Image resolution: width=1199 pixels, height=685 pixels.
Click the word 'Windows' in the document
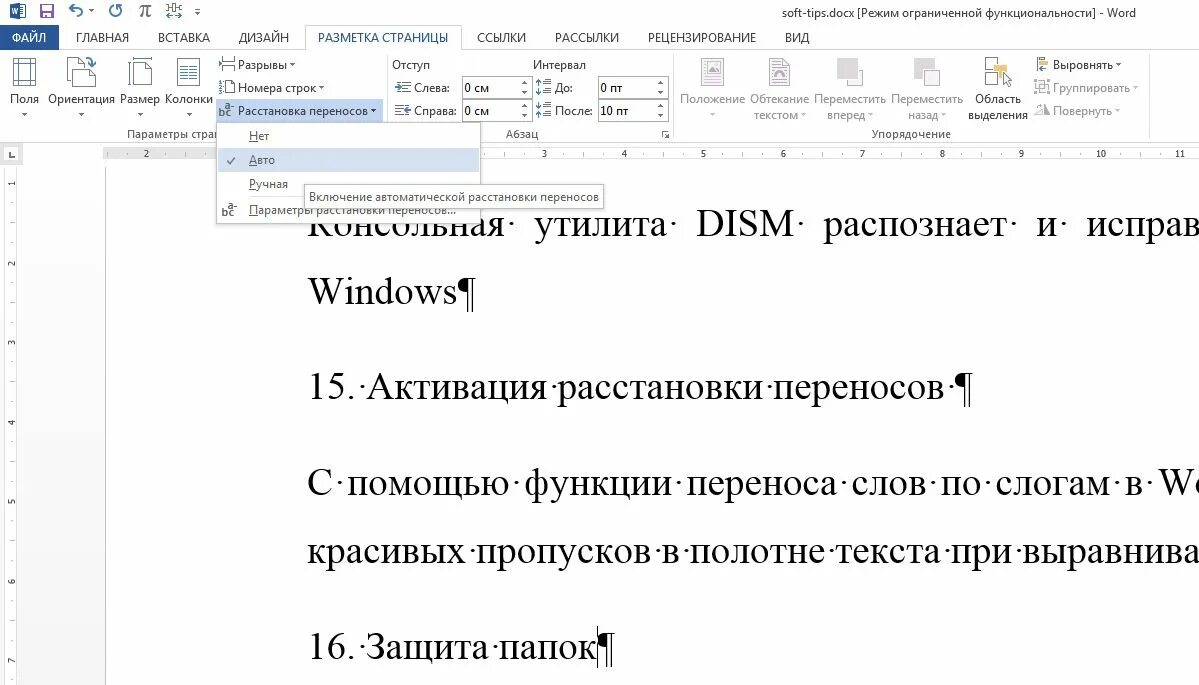382,291
